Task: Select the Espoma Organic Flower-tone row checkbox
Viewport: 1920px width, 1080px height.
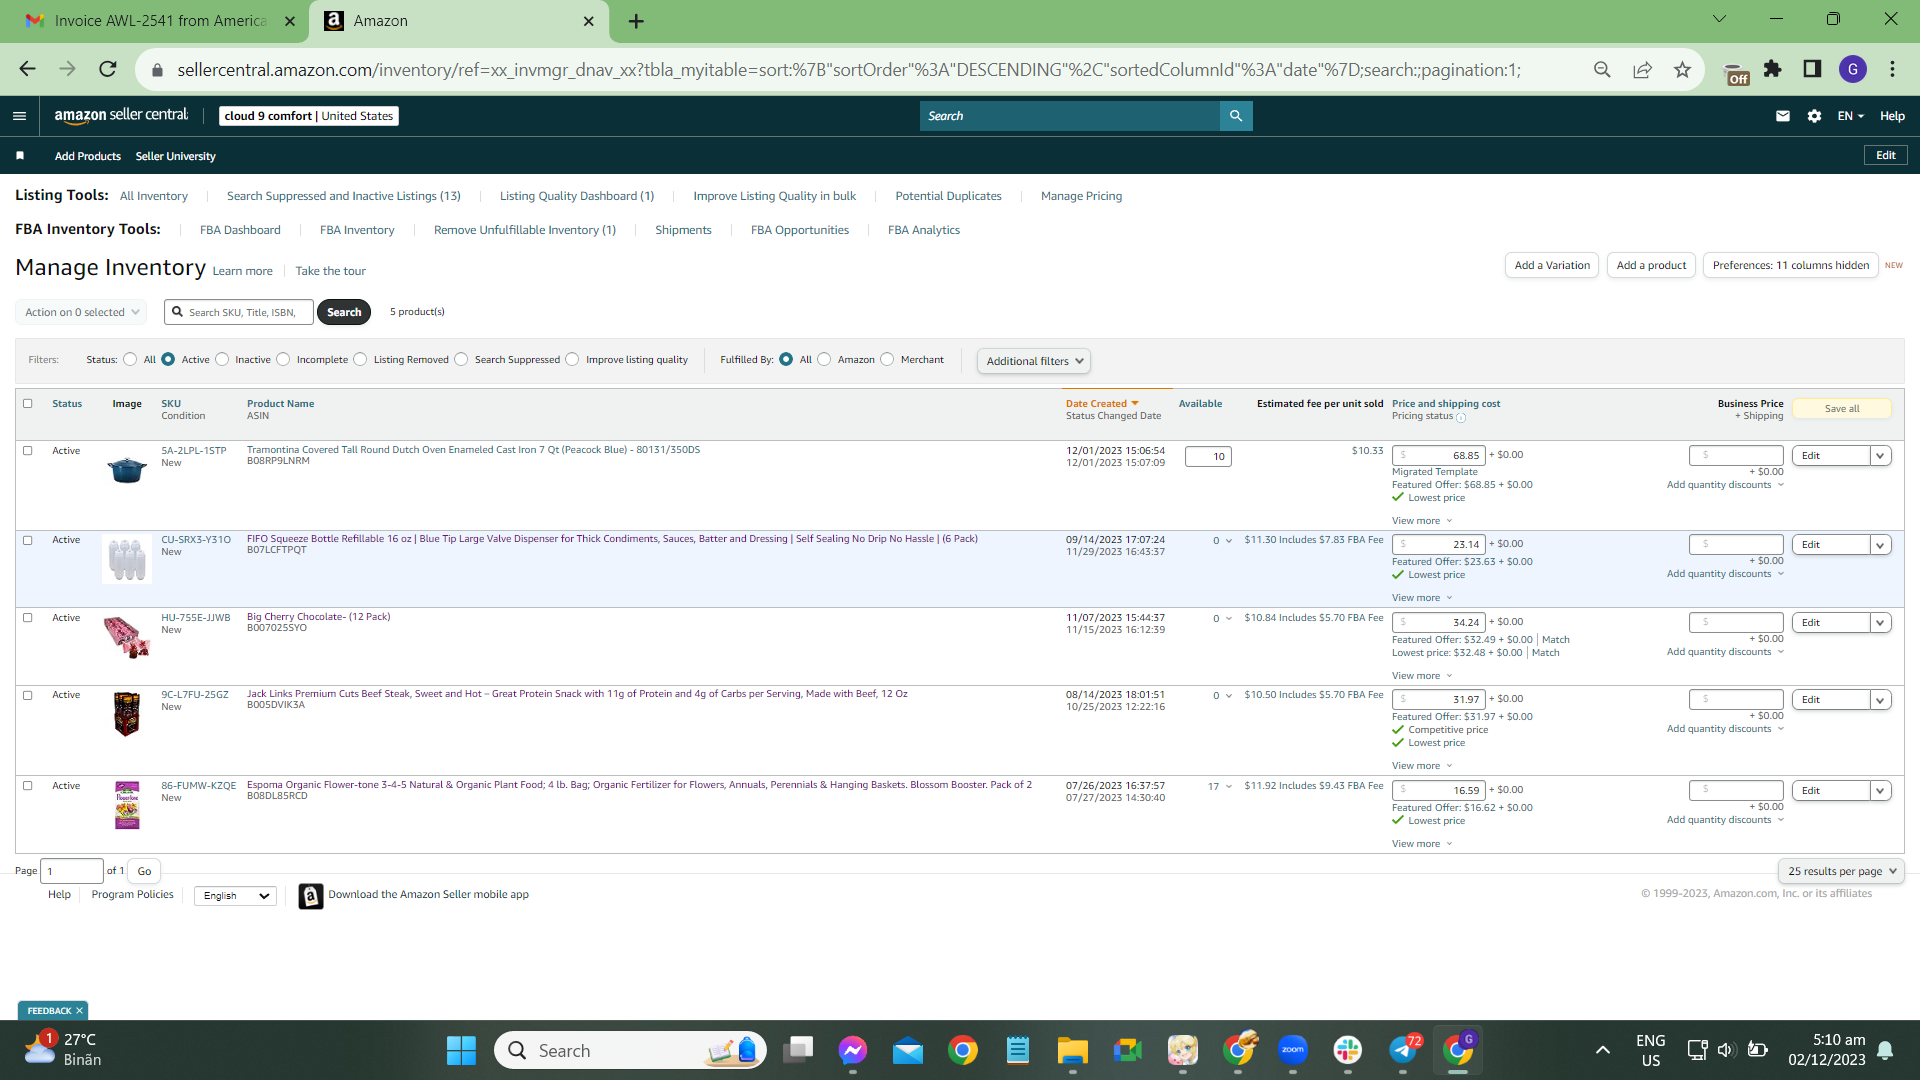Action: point(28,786)
